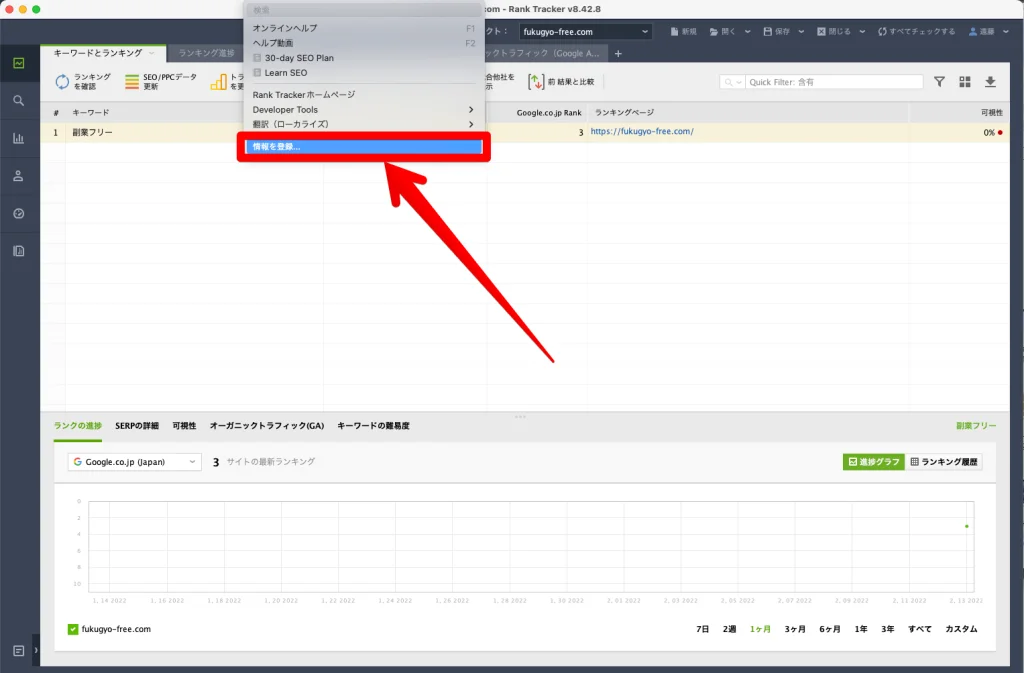The image size is (1024, 673).
Task: Open the reports document sidebar icon
Action: point(19,251)
